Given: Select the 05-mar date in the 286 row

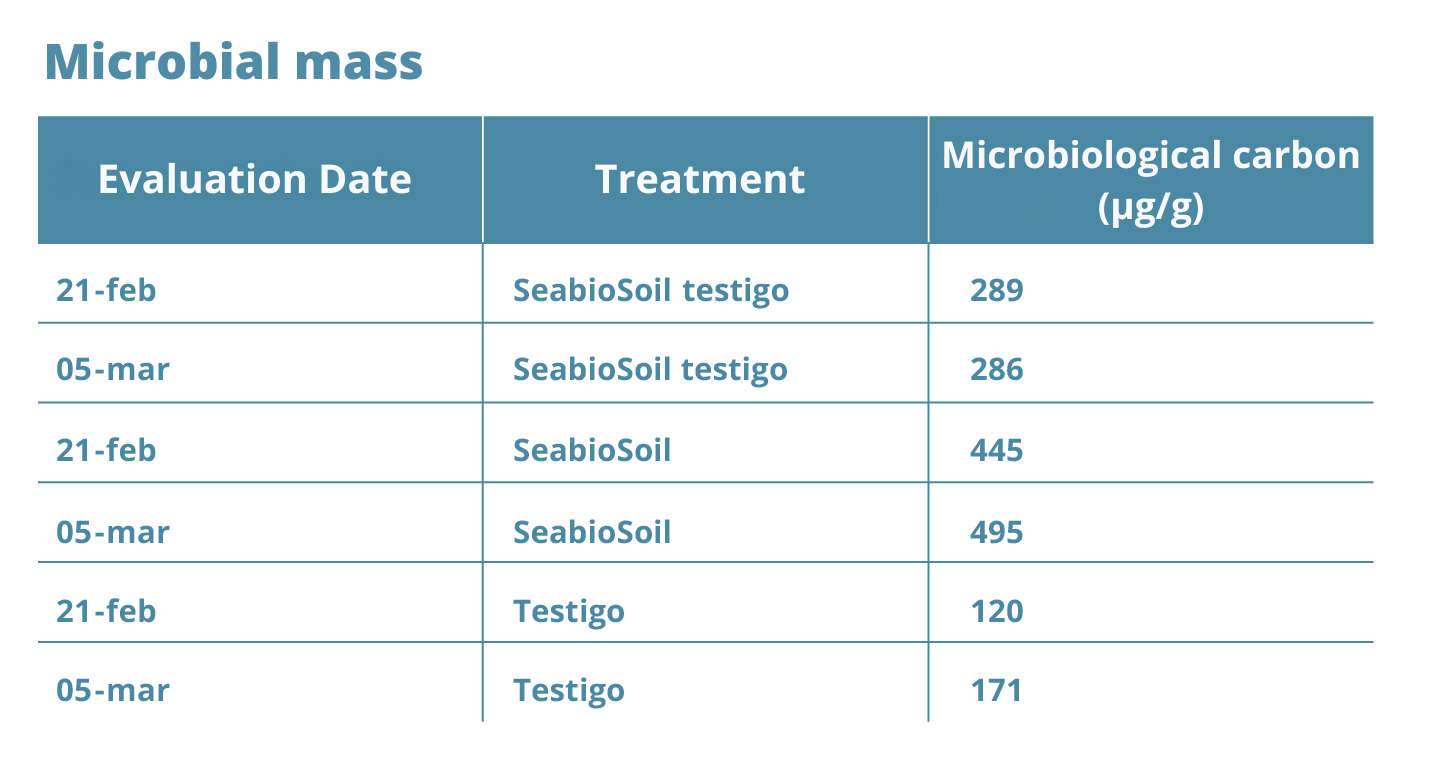Looking at the screenshot, I should (113, 370).
